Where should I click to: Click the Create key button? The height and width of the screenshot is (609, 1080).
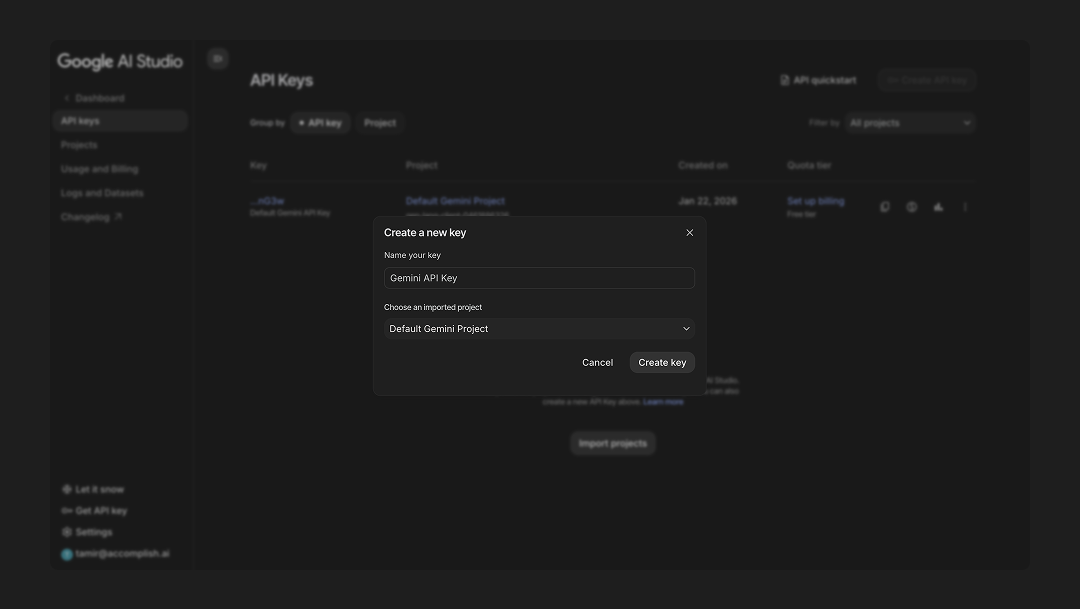(x=662, y=362)
